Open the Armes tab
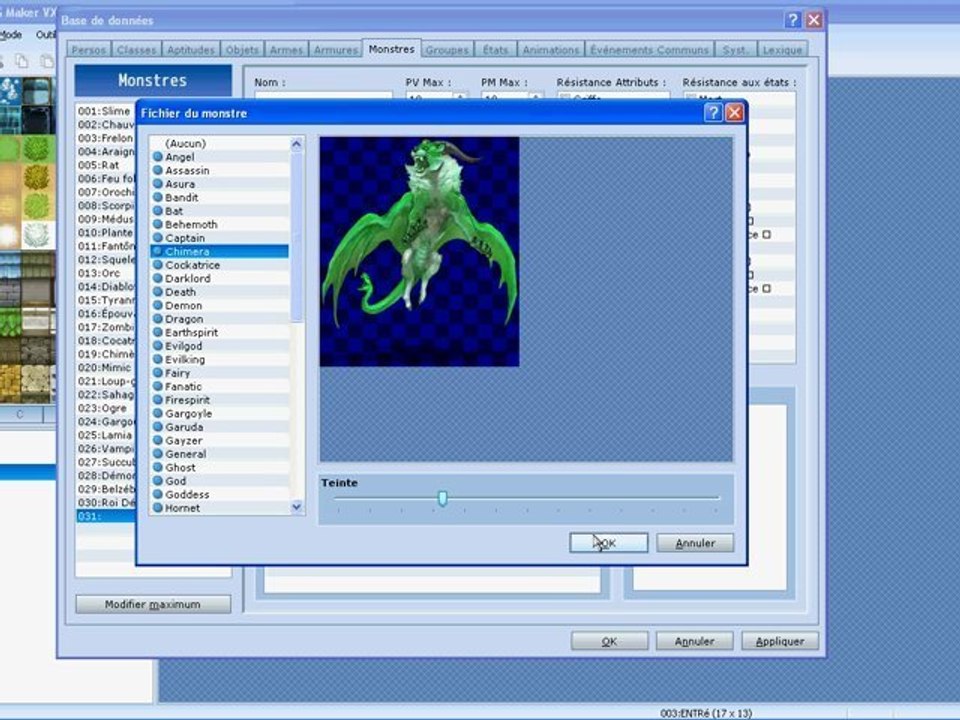The height and width of the screenshot is (720, 960). click(287, 50)
